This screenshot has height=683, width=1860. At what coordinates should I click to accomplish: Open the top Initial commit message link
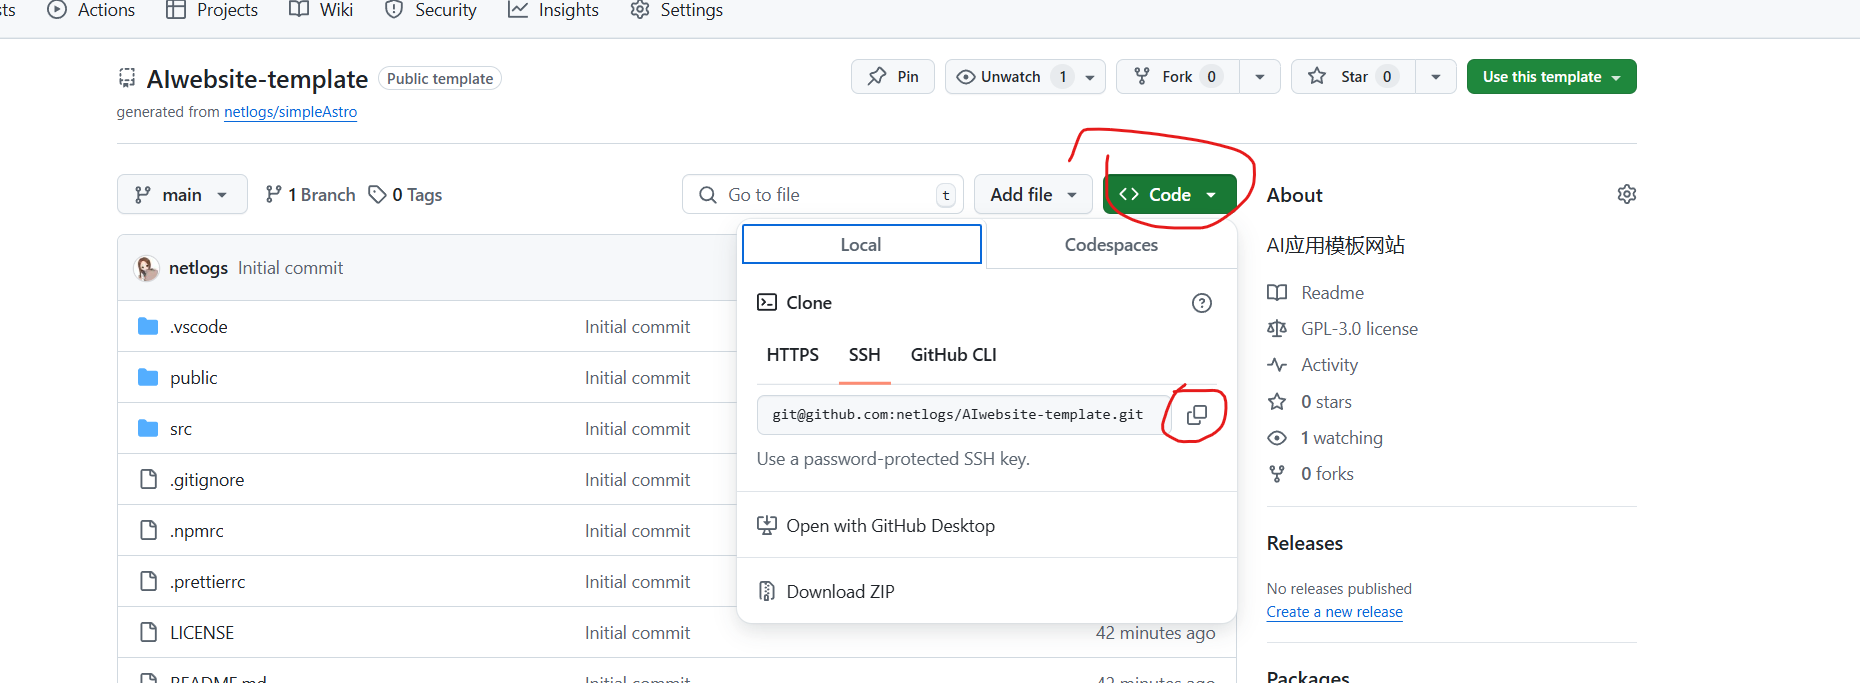(x=290, y=268)
